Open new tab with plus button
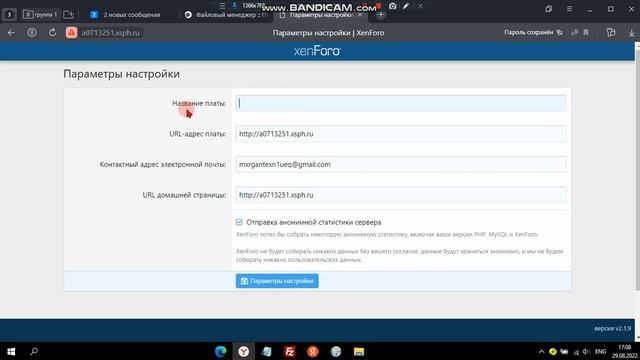640x360 pixels. (x=380, y=15)
